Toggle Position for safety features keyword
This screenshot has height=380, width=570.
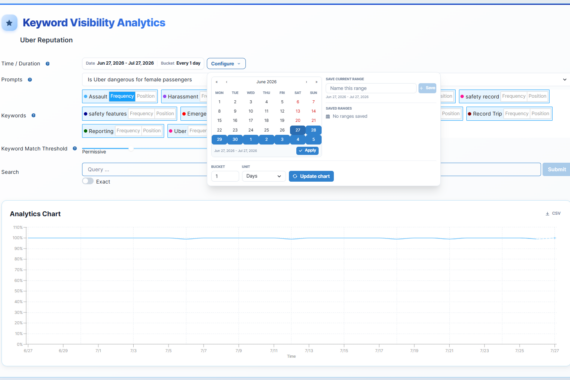click(165, 113)
